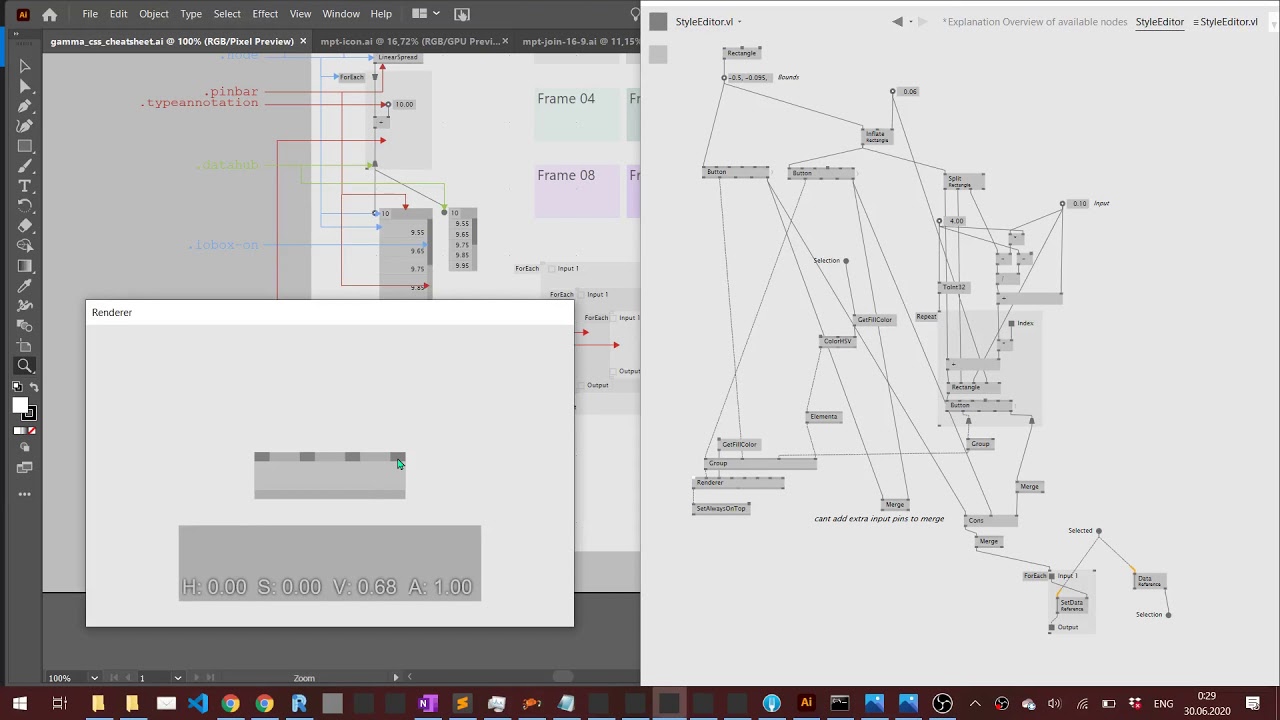Open OneNote from the taskbar

[x=427, y=704]
